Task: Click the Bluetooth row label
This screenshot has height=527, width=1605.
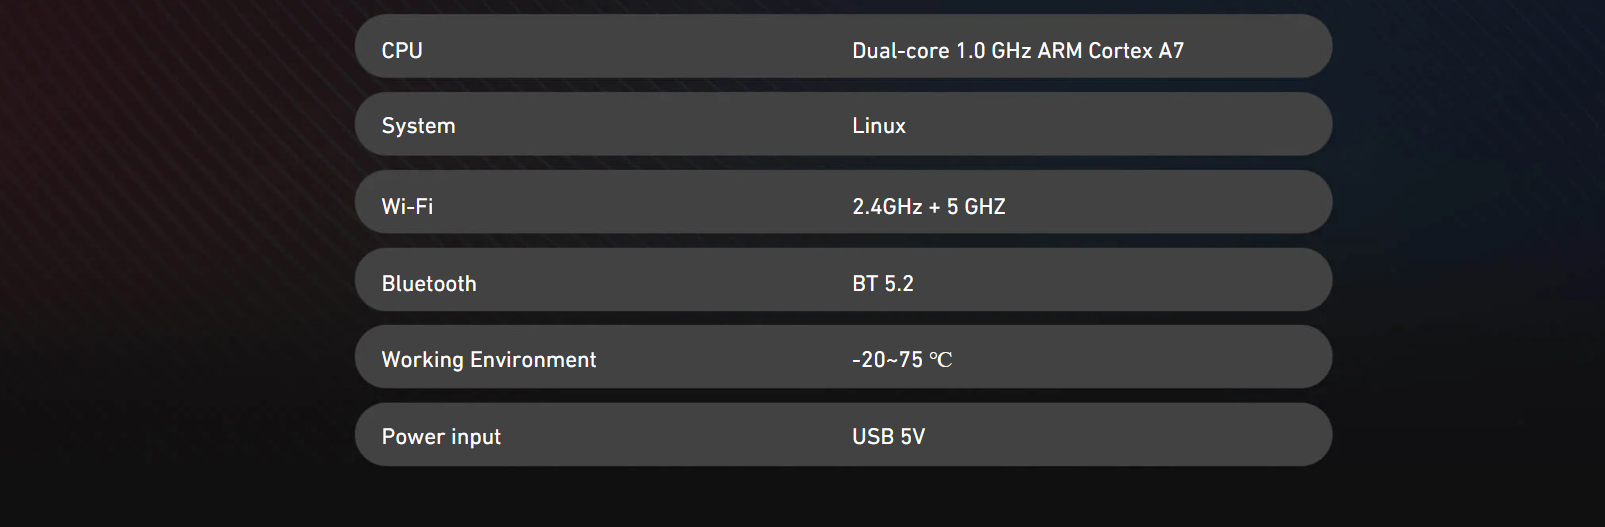Action: click(429, 283)
